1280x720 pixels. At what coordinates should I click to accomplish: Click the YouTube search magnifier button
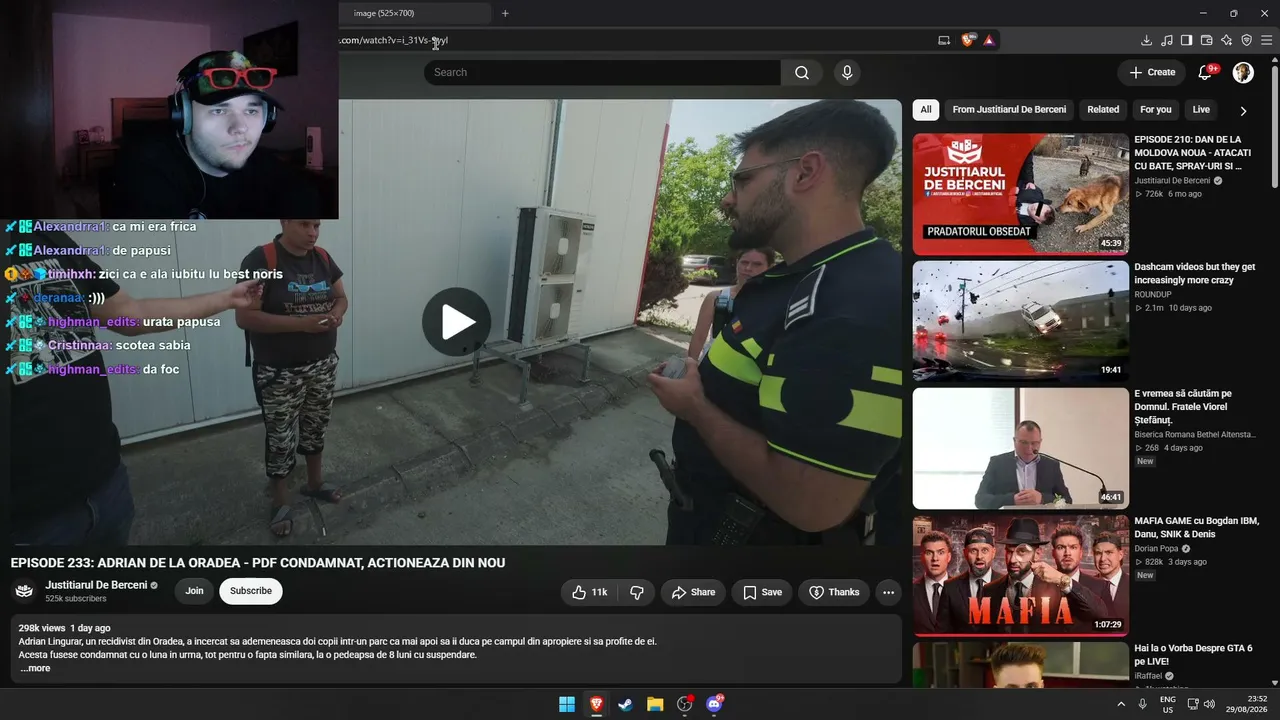pyautogui.click(x=802, y=72)
